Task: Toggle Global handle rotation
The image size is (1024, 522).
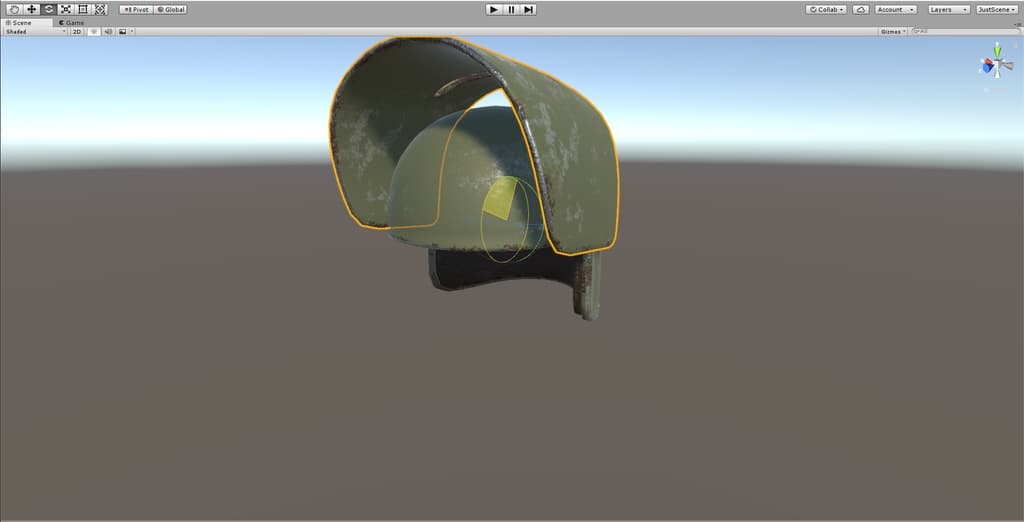Action: click(x=171, y=10)
